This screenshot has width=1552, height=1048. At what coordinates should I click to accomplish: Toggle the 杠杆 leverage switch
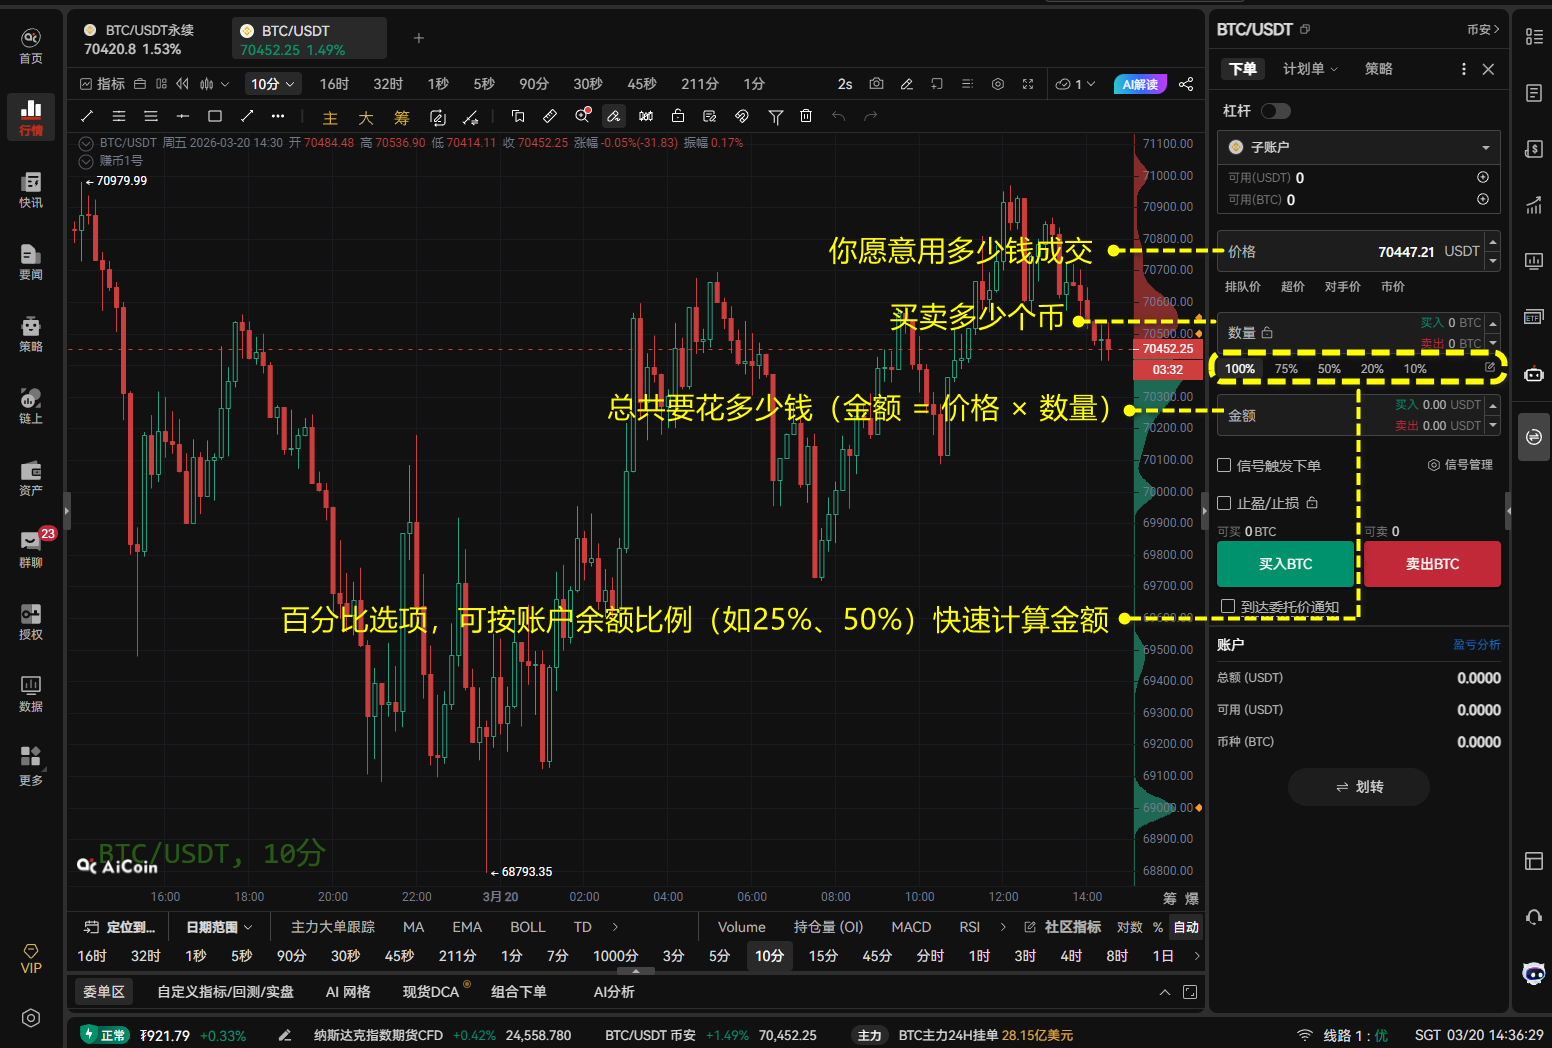click(x=1276, y=110)
